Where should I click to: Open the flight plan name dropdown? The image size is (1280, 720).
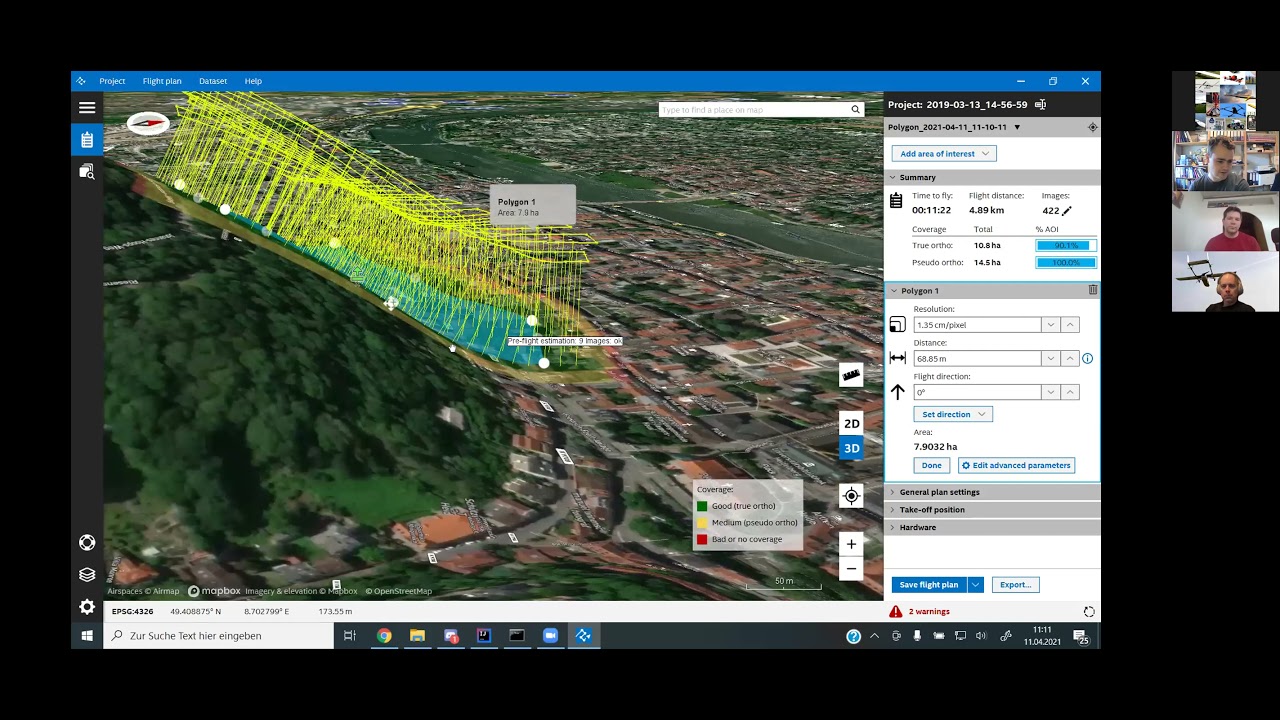pyautogui.click(x=1017, y=127)
